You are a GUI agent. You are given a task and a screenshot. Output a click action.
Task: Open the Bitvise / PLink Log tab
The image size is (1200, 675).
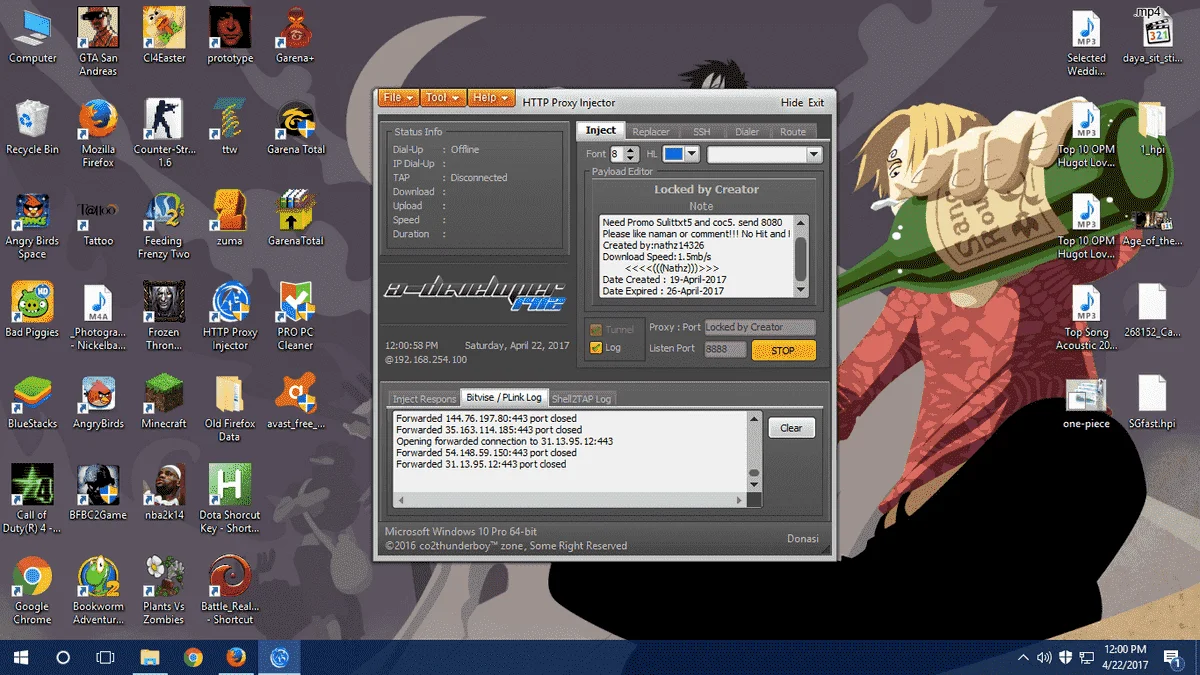click(x=504, y=397)
